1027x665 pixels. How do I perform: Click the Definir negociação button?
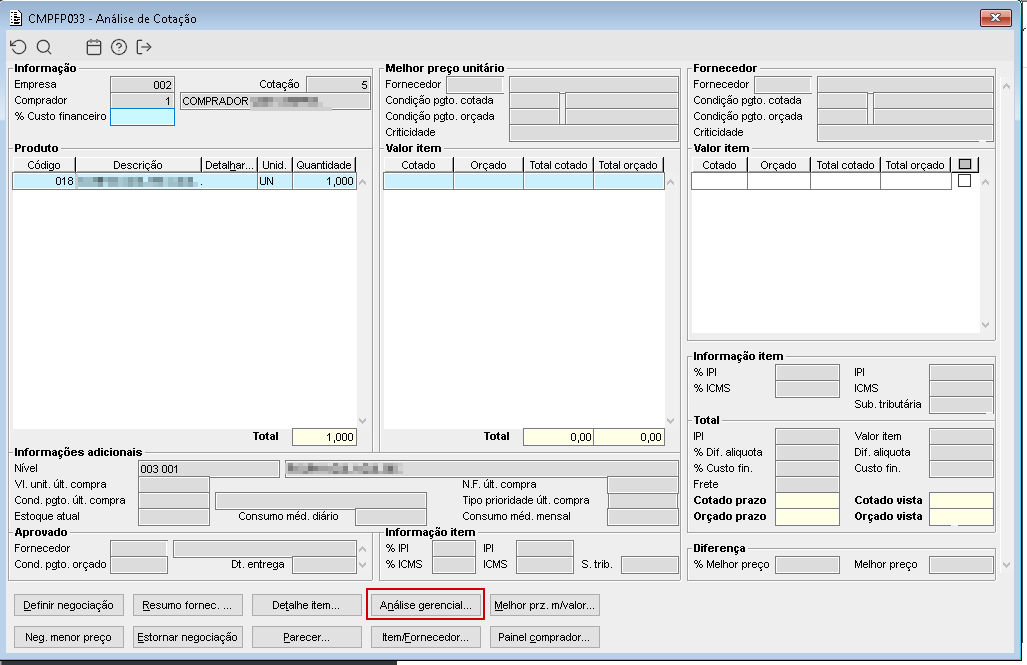[69, 605]
